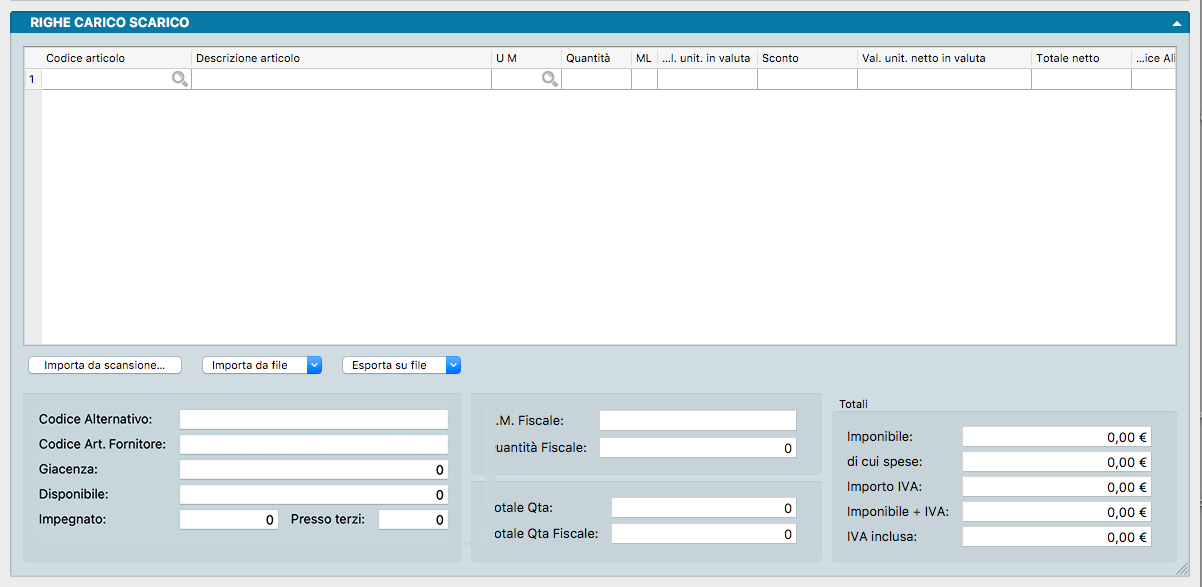Click the U M lookup magnifier icon
The image size is (1202, 587).
point(550,80)
